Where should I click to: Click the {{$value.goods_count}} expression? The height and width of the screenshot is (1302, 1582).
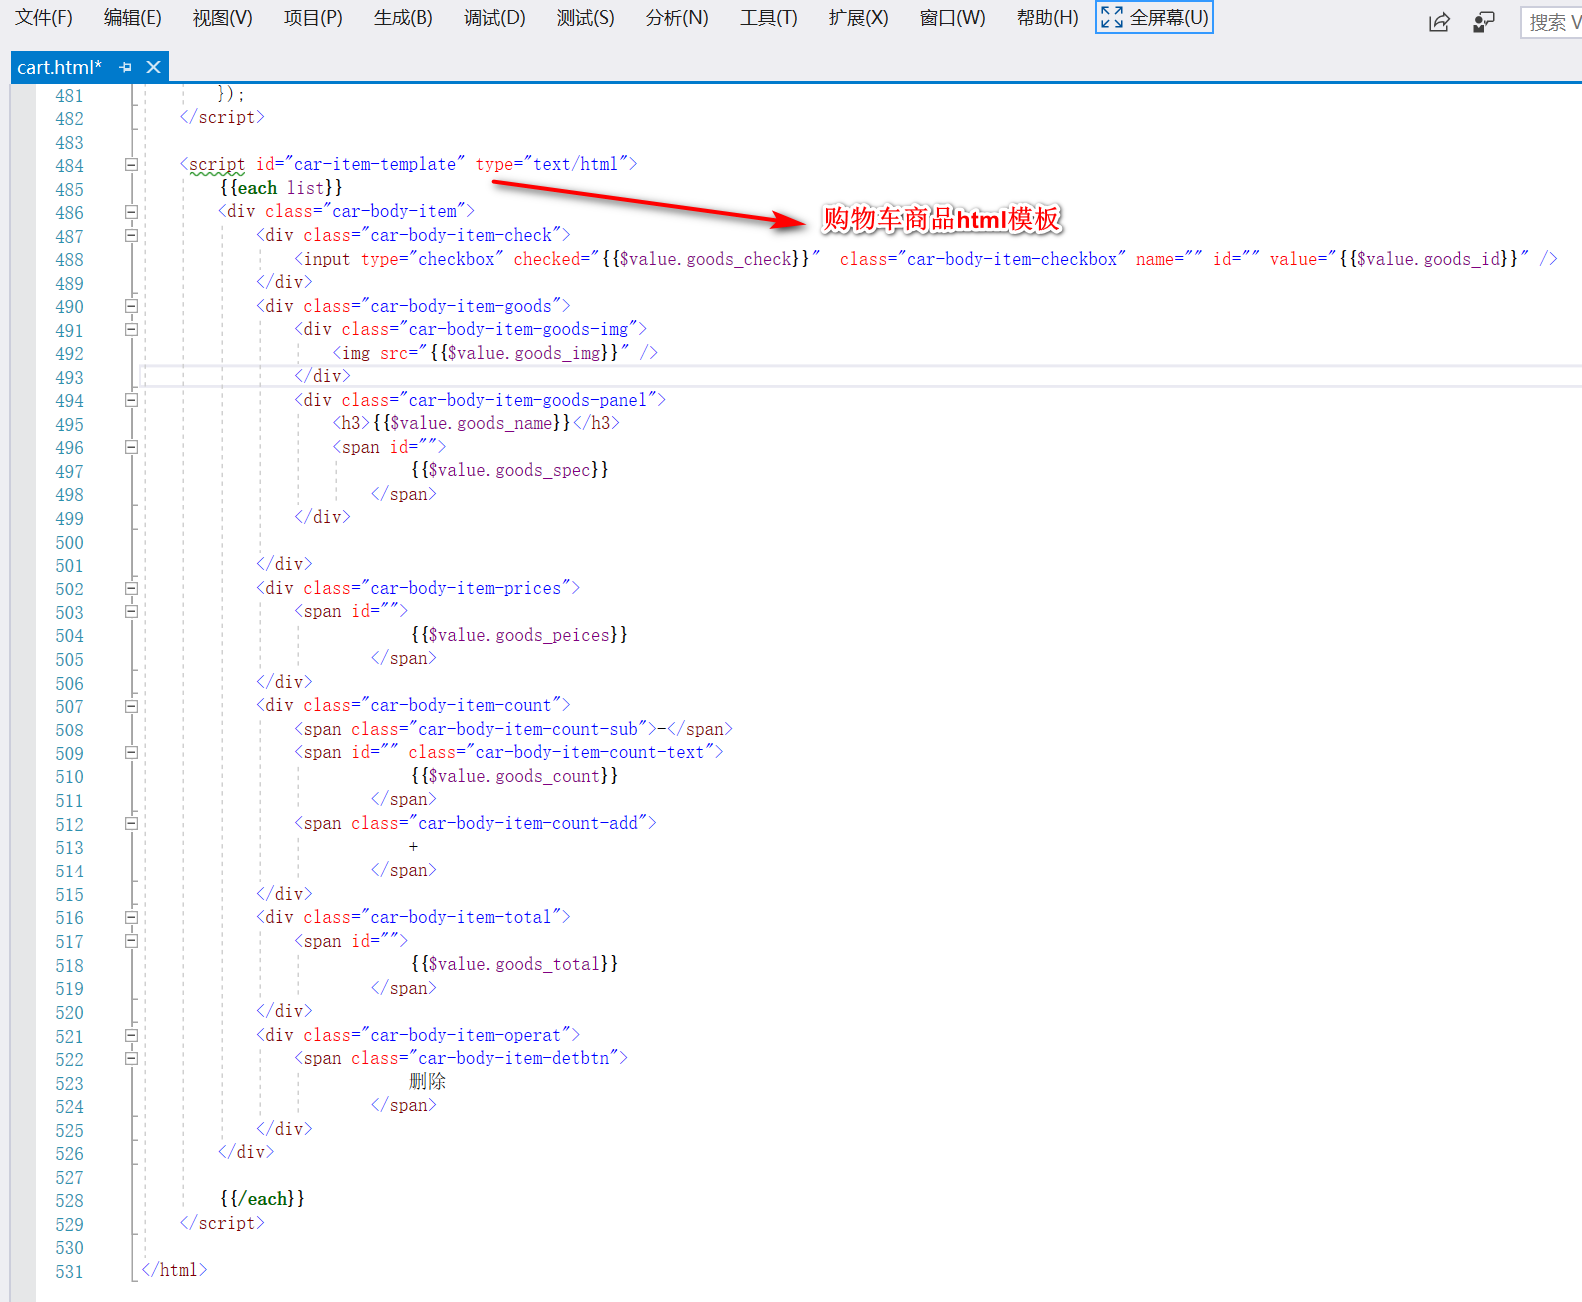514,776
